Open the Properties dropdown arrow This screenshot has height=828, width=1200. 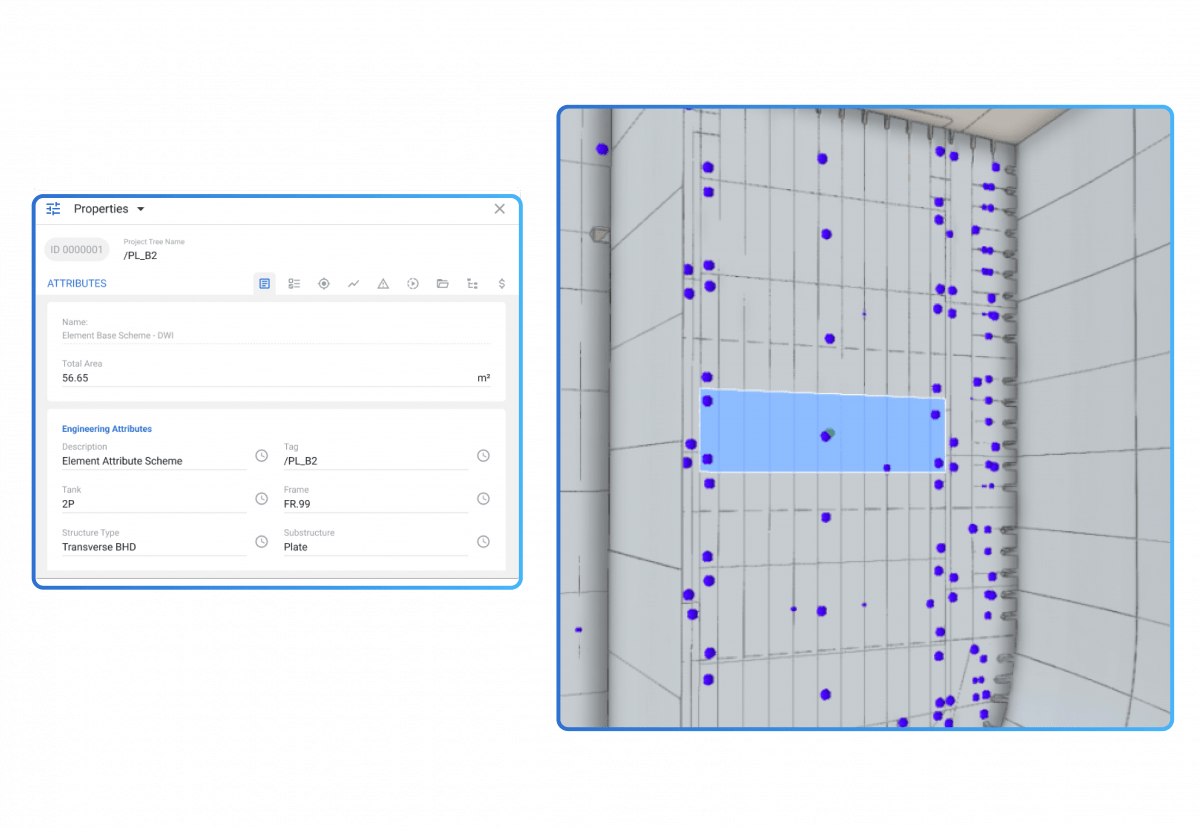[x=141, y=209]
